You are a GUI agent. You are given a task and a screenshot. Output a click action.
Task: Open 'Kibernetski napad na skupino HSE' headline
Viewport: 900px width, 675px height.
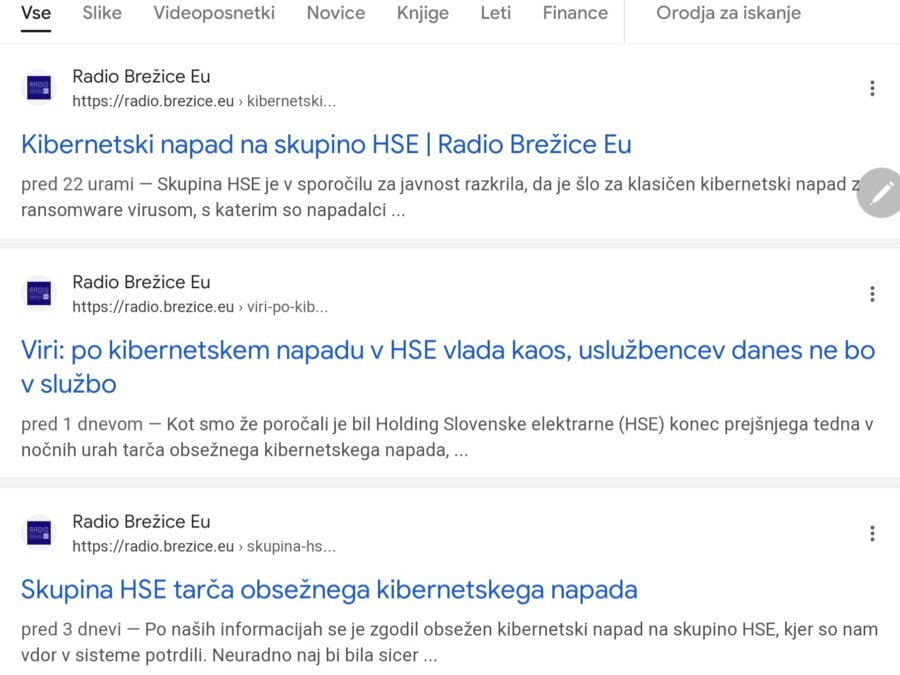[x=326, y=145]
